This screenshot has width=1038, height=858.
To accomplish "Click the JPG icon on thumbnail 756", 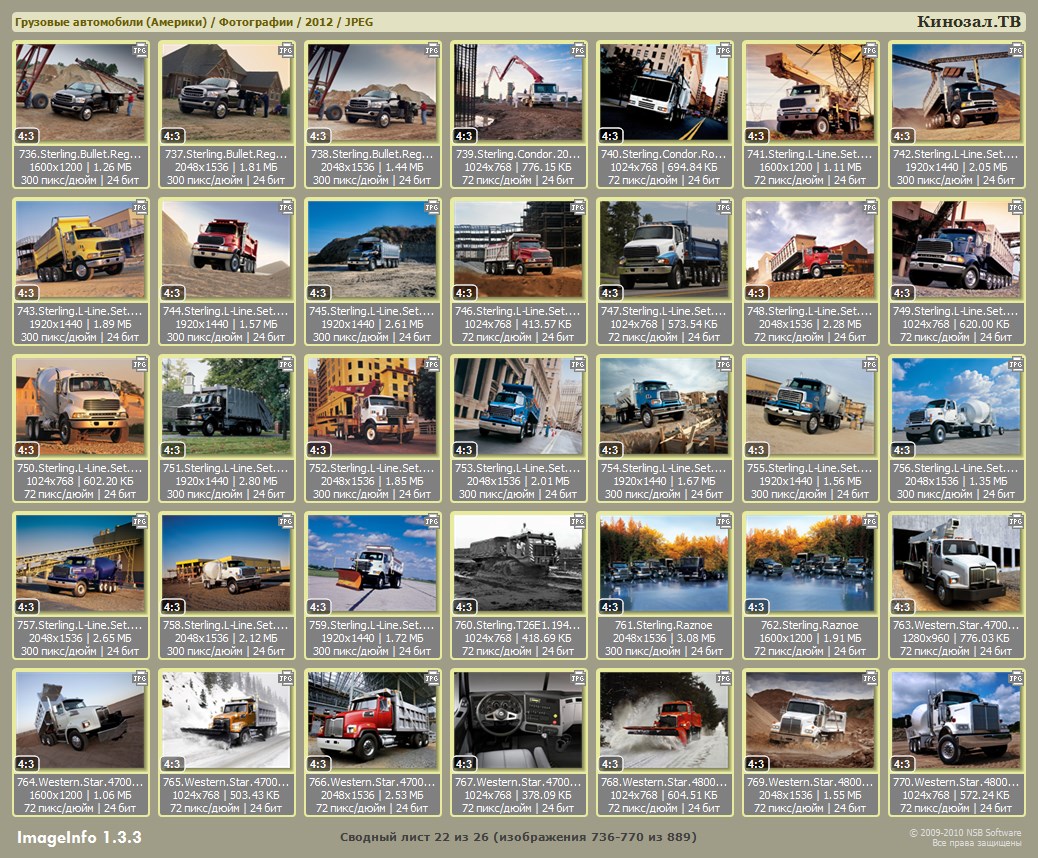I will click(1015, 363).
